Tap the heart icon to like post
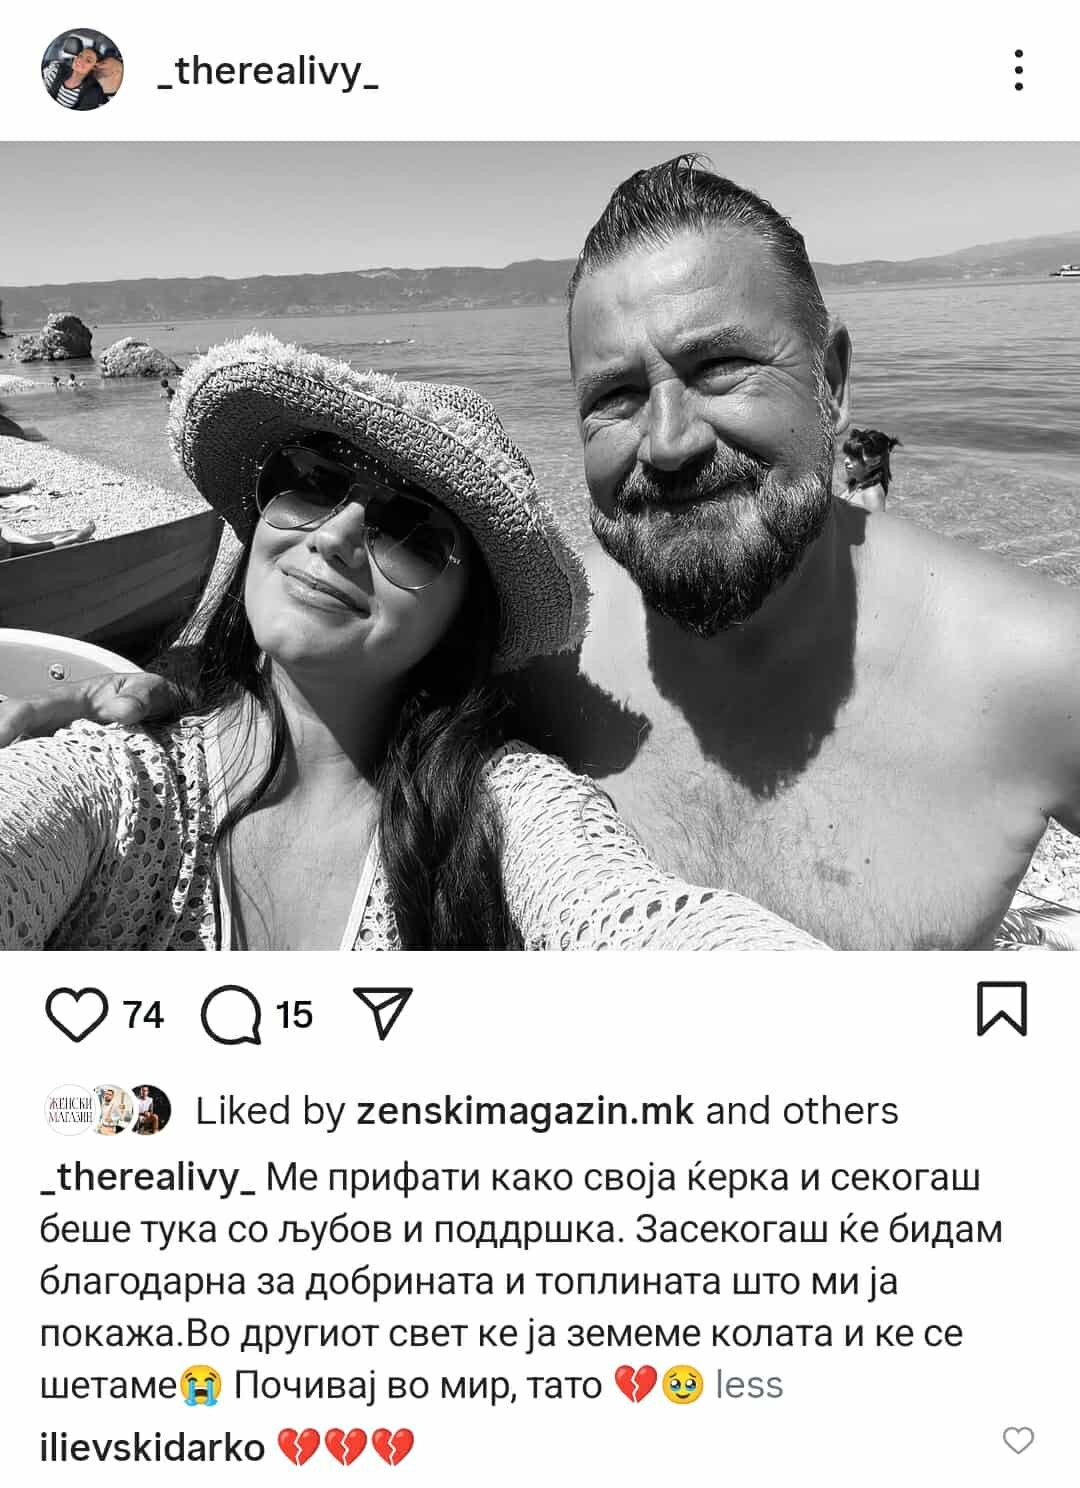 77,1013
